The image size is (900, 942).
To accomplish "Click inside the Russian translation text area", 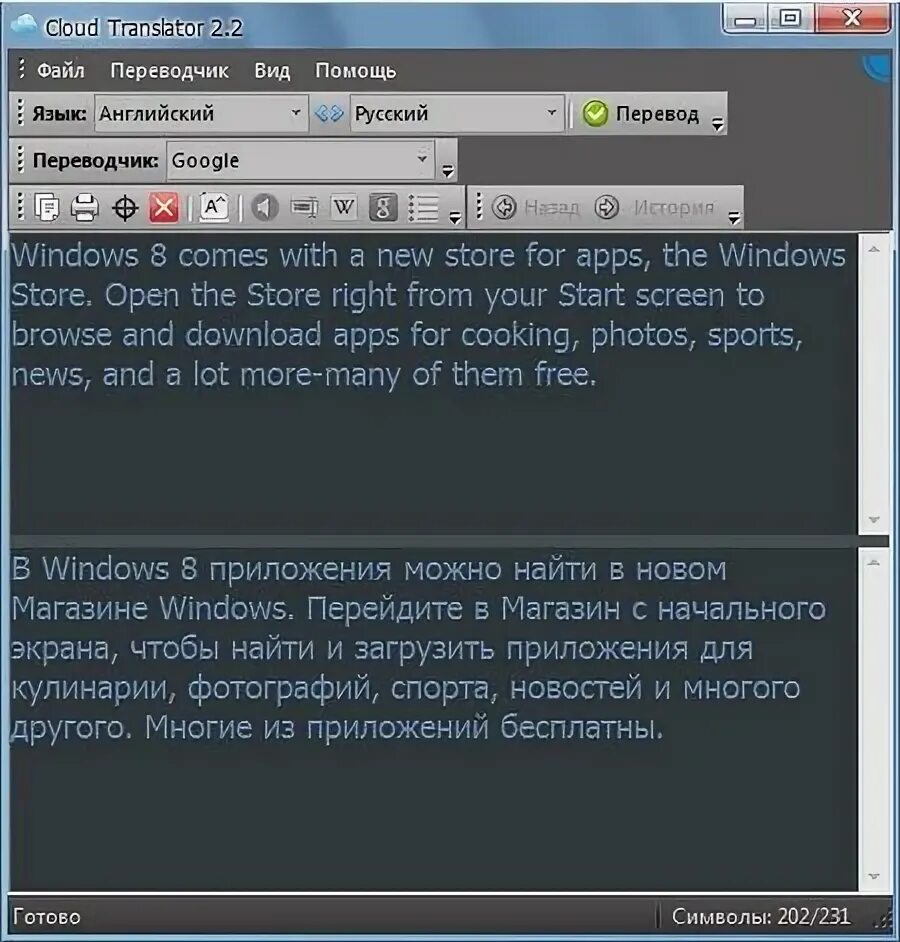I will [433, 719].
